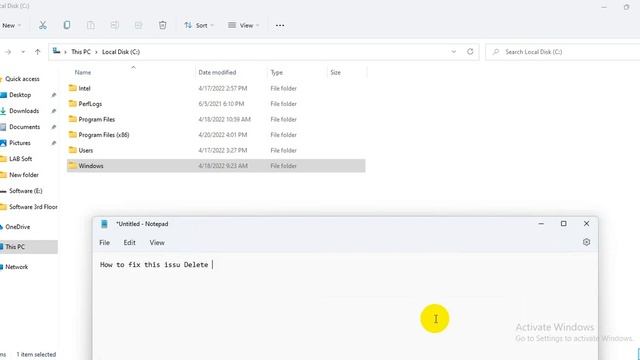Select the Program Files (x86) folder
This screenshot has width=640, height=360.
coord(104,135)
